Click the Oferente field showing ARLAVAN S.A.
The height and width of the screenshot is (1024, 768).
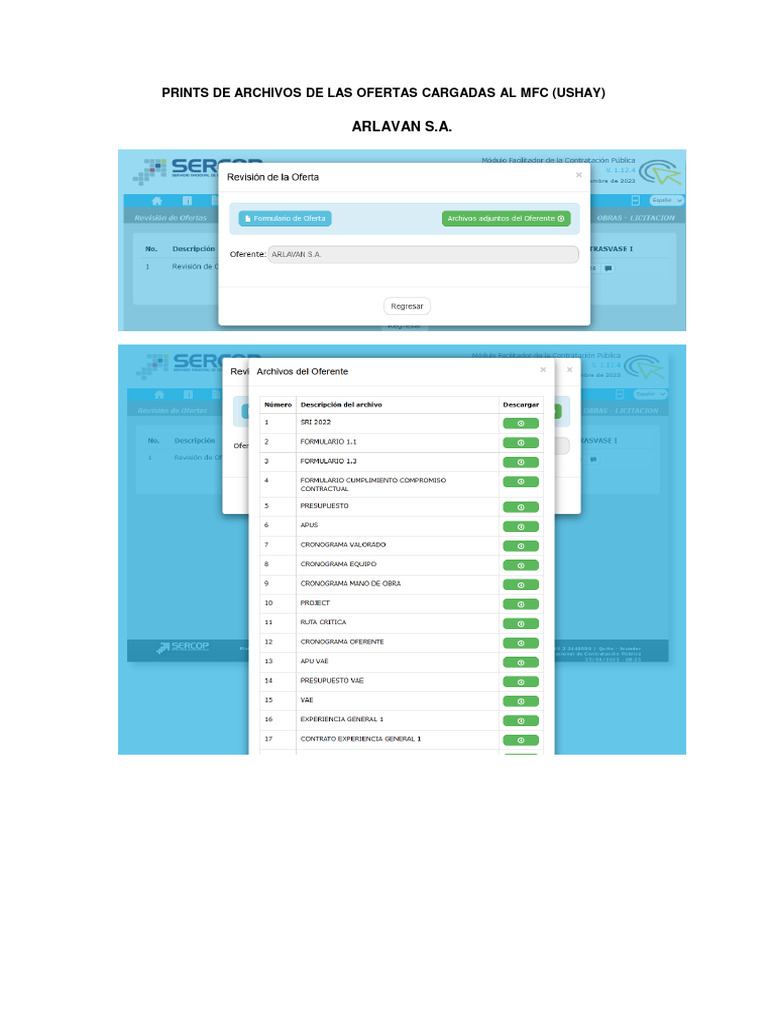pyautogui.click(x=423, y=255)
